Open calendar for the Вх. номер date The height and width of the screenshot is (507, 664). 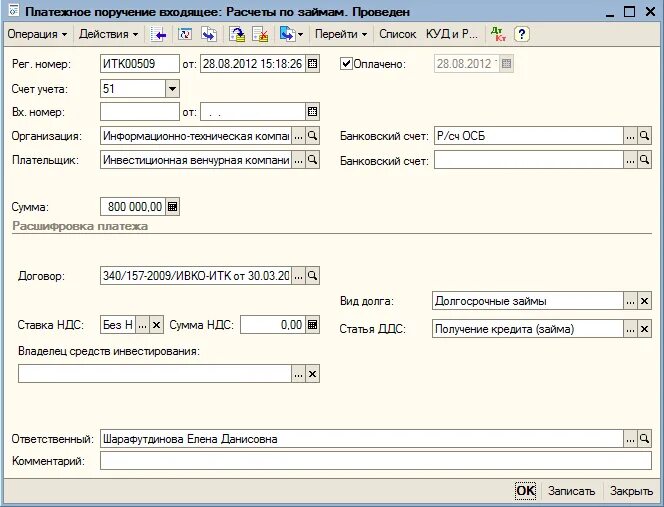(x=313, y=112)
